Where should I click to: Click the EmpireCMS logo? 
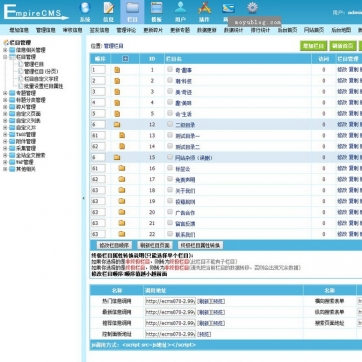(x=35, y=12)
